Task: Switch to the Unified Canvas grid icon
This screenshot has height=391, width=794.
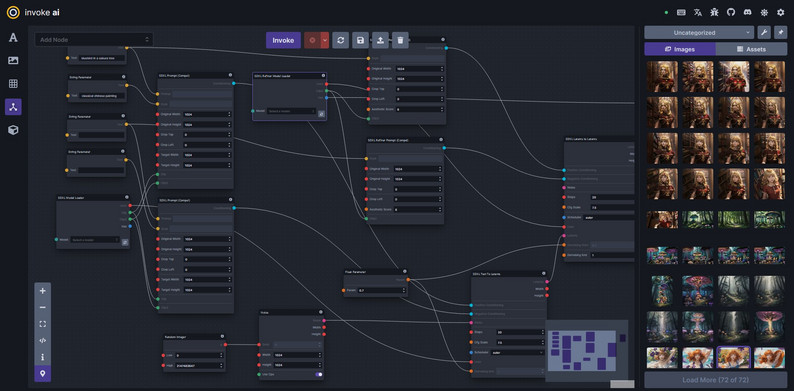Action: (x=13, y=84)
